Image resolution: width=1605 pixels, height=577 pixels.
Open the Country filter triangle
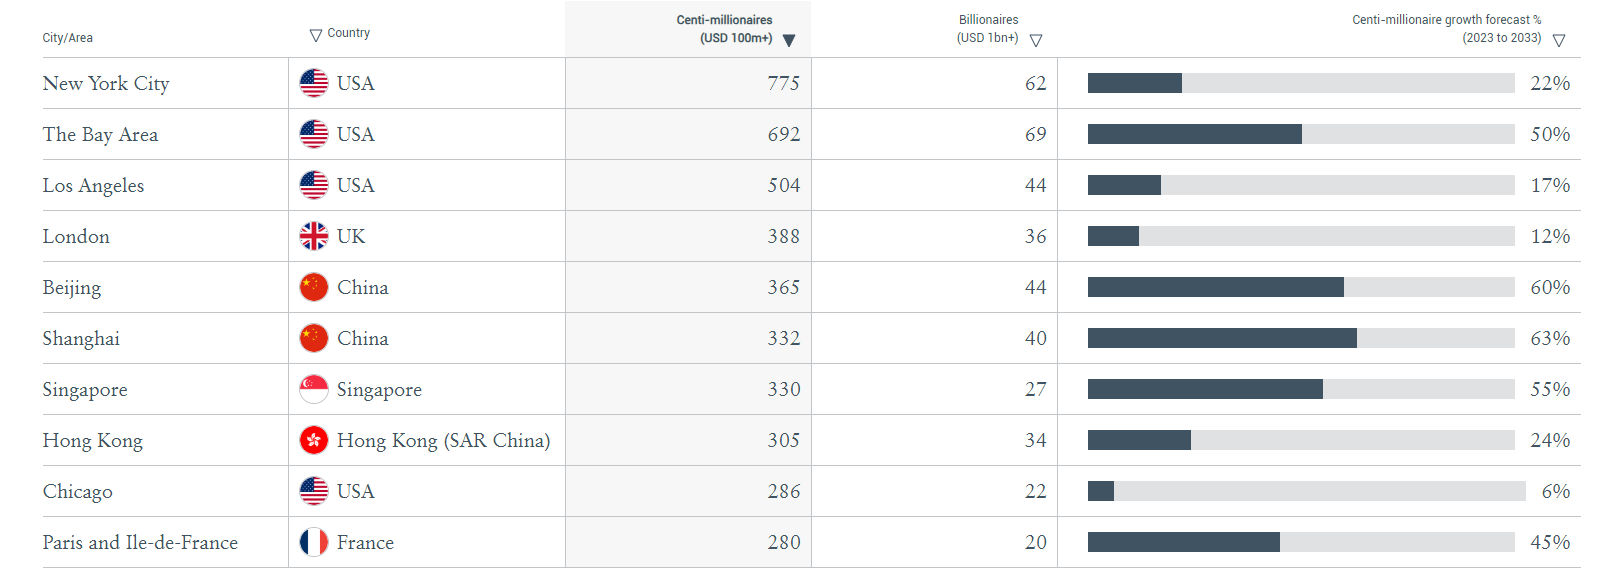tap(316, 35)
